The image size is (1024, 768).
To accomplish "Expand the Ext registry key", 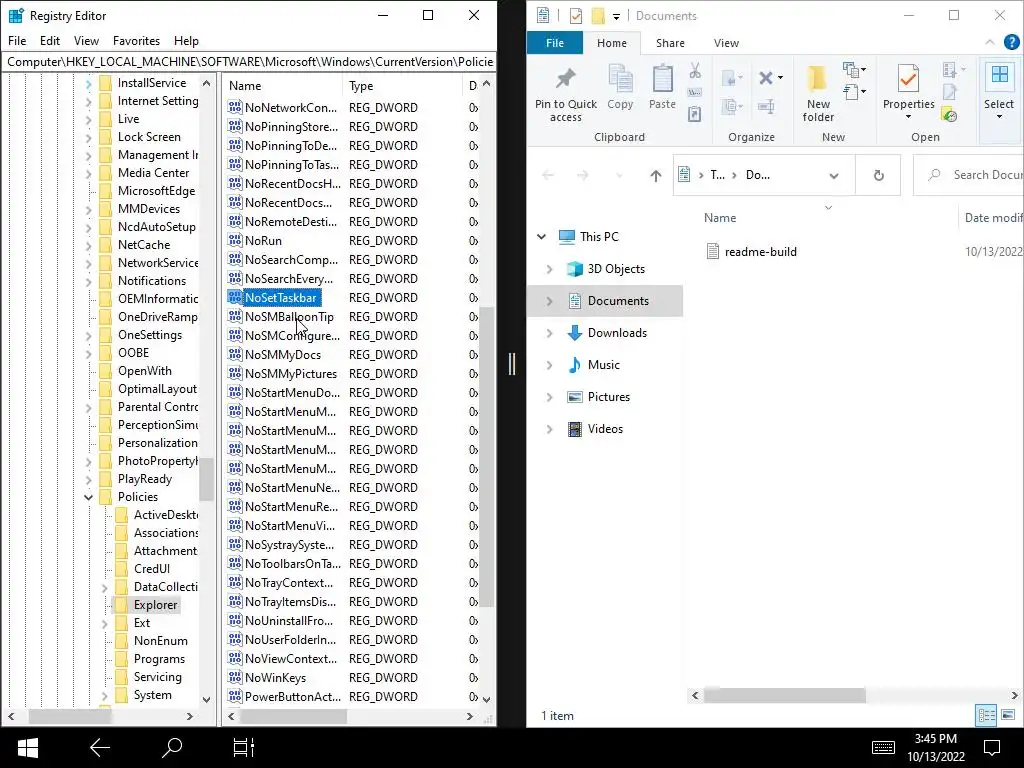I will click(104, 623).
